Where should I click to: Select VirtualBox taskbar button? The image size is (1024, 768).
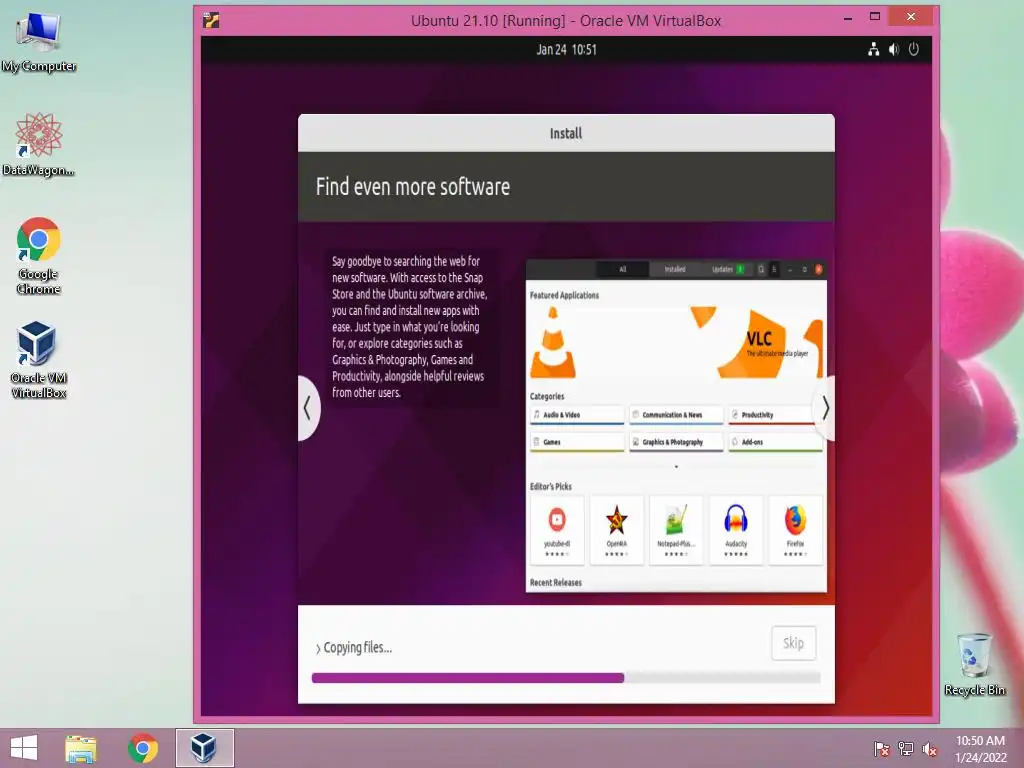coord(204,748)
